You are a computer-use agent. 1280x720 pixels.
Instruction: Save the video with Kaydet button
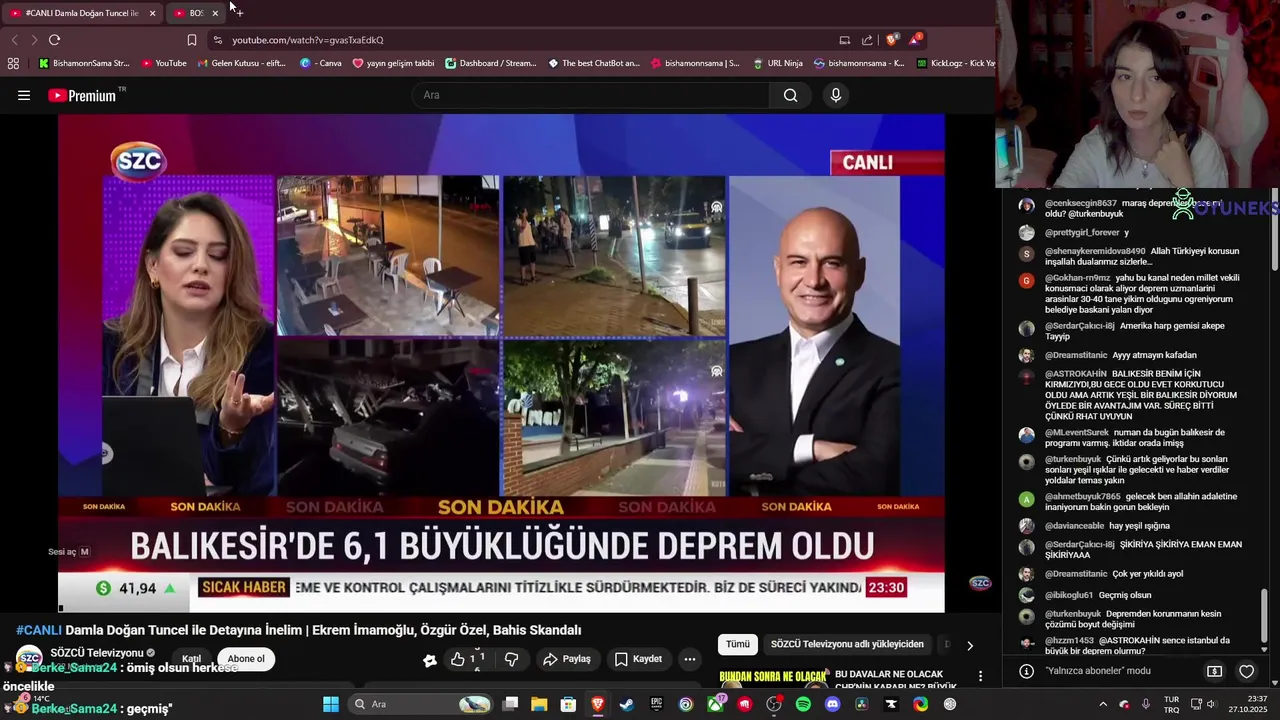tap(638, 659)
